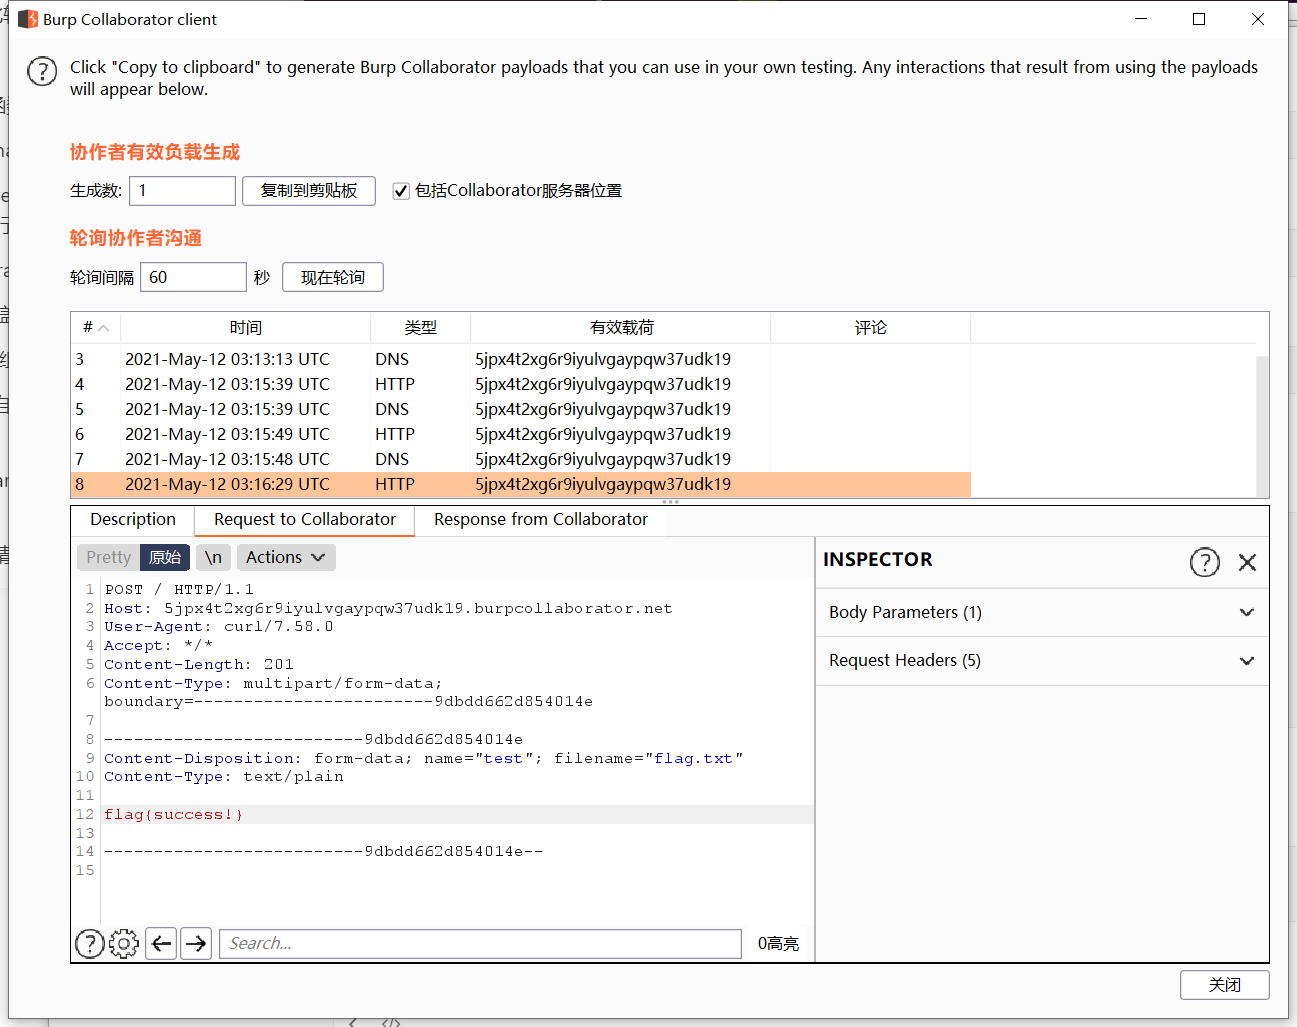Click the 评论 column header

[870, 327]
